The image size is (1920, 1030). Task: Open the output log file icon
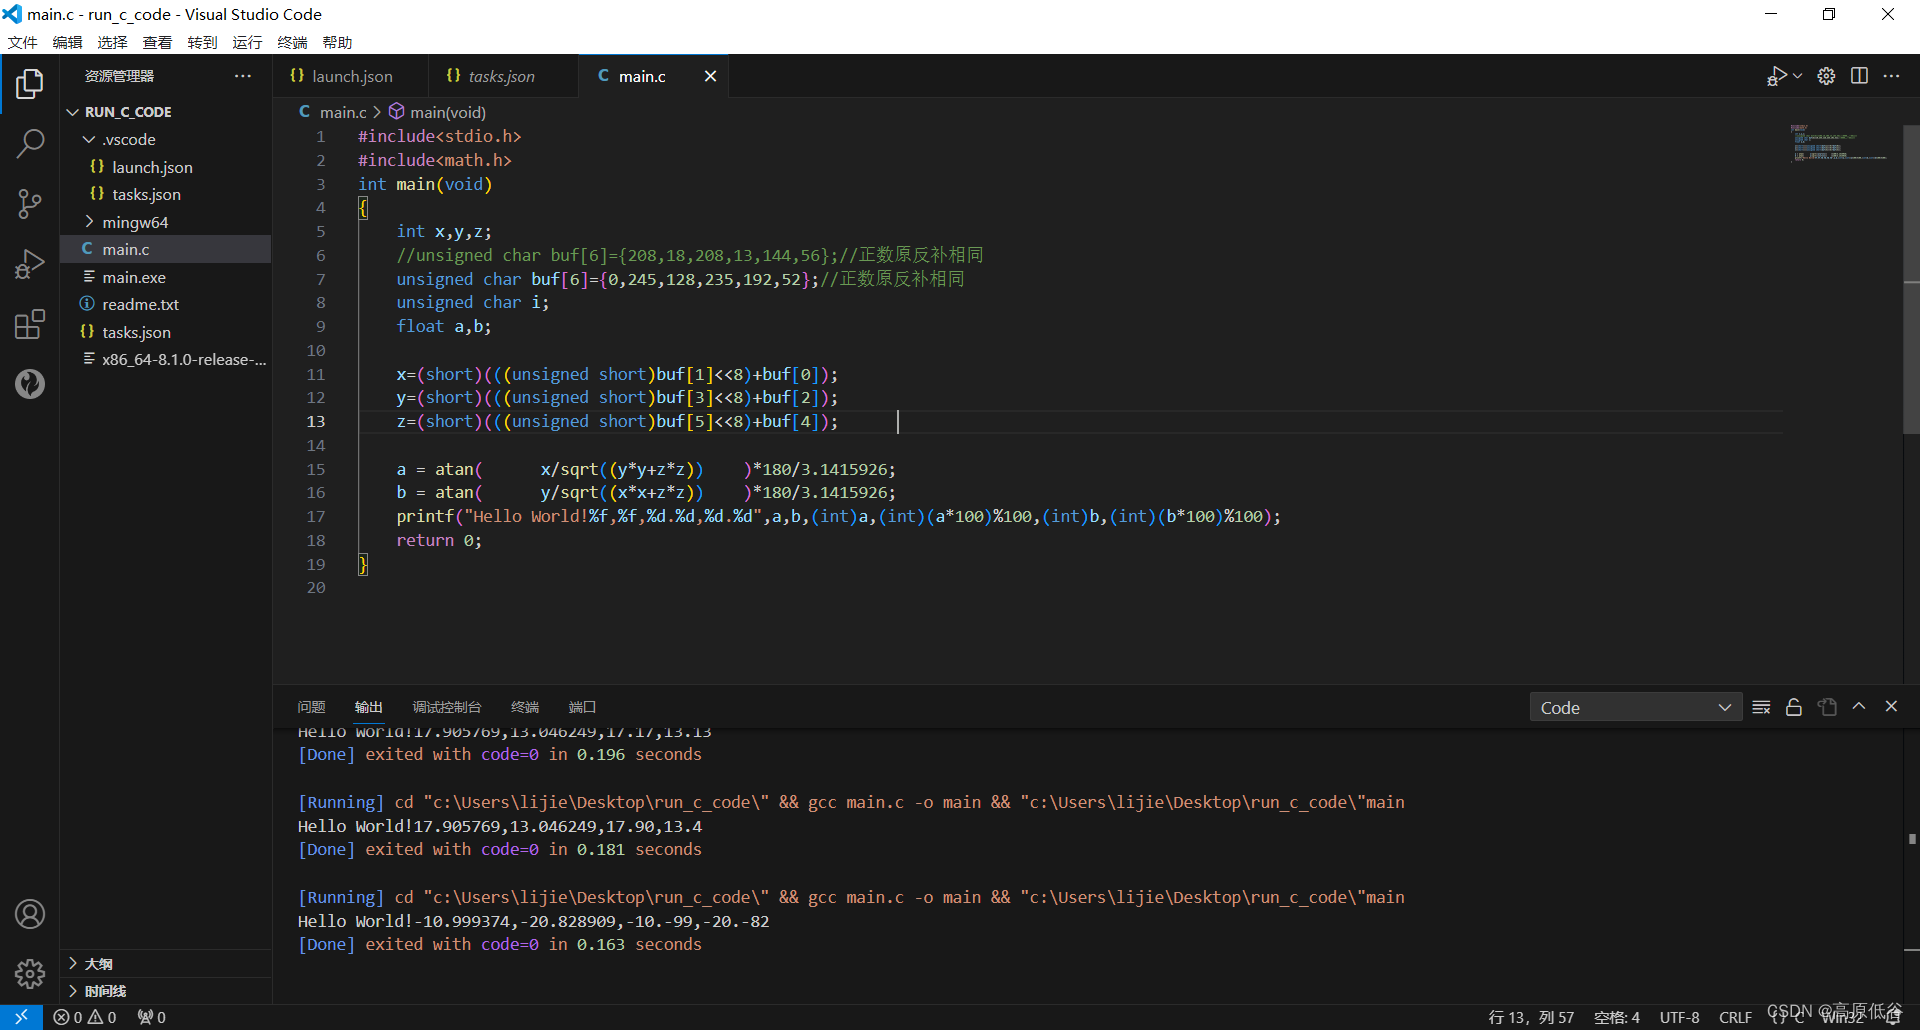click(1827, 707)
